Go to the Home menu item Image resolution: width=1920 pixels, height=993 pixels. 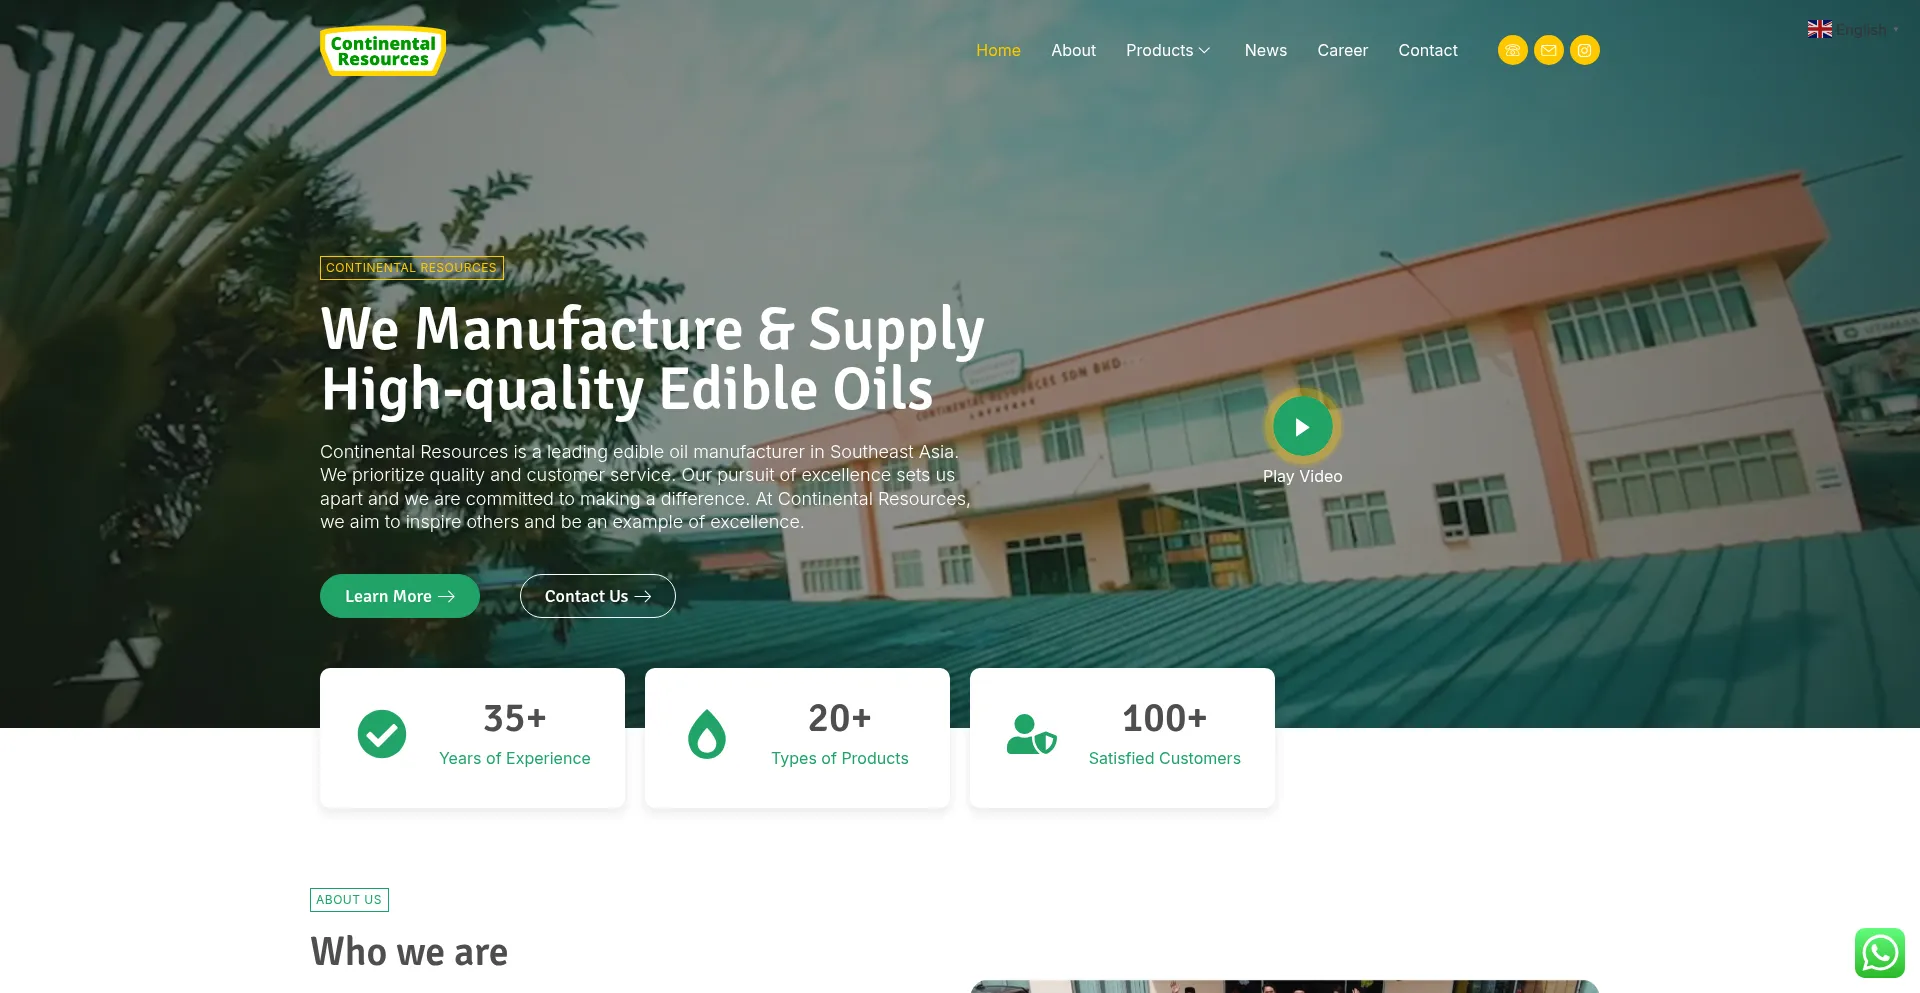point(998,50)
